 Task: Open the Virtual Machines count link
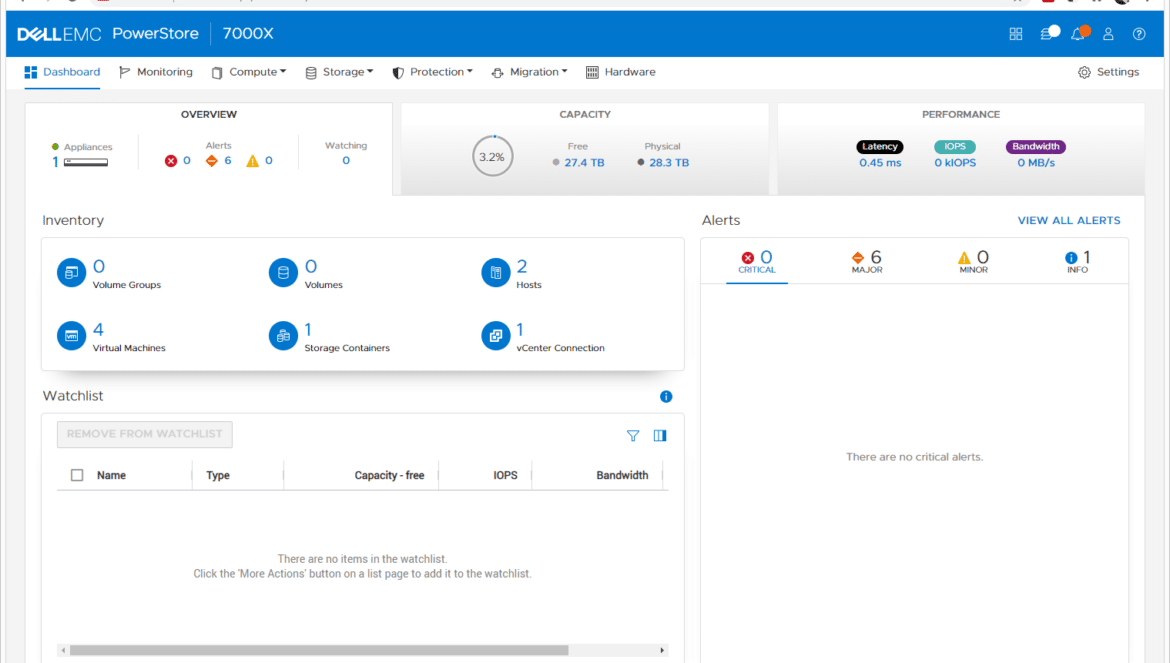pyautogui.click(x=98, y=330)
